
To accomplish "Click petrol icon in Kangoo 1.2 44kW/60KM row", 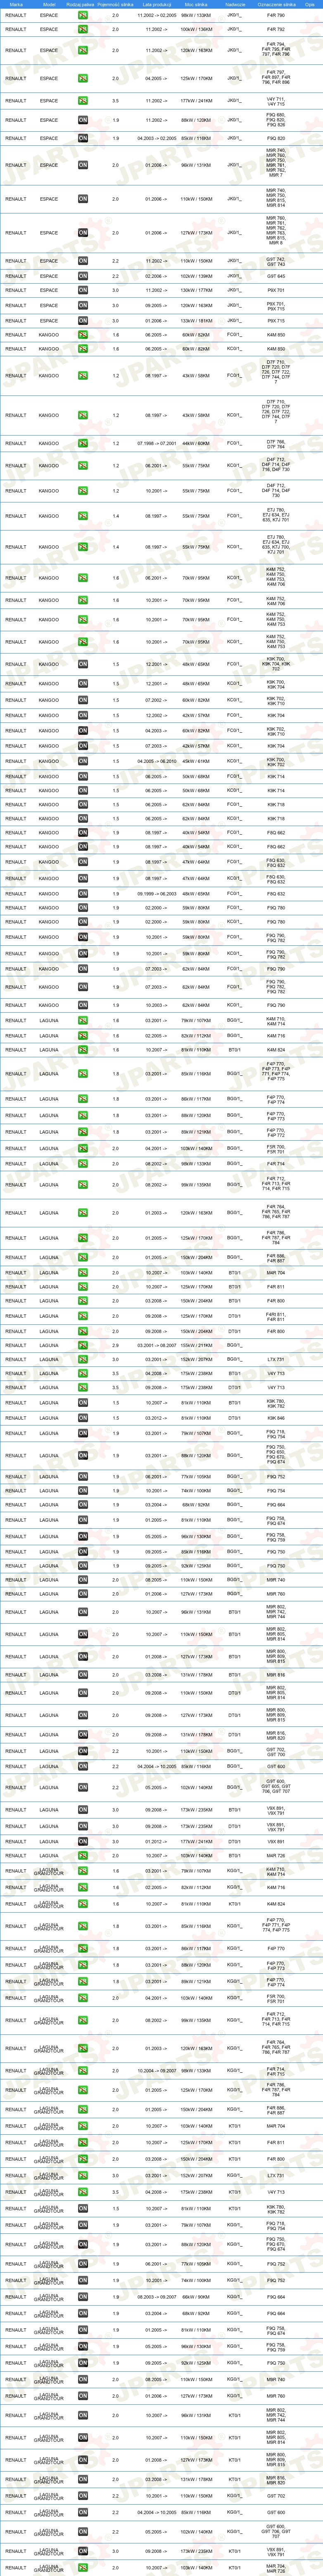I will [83, 443].
